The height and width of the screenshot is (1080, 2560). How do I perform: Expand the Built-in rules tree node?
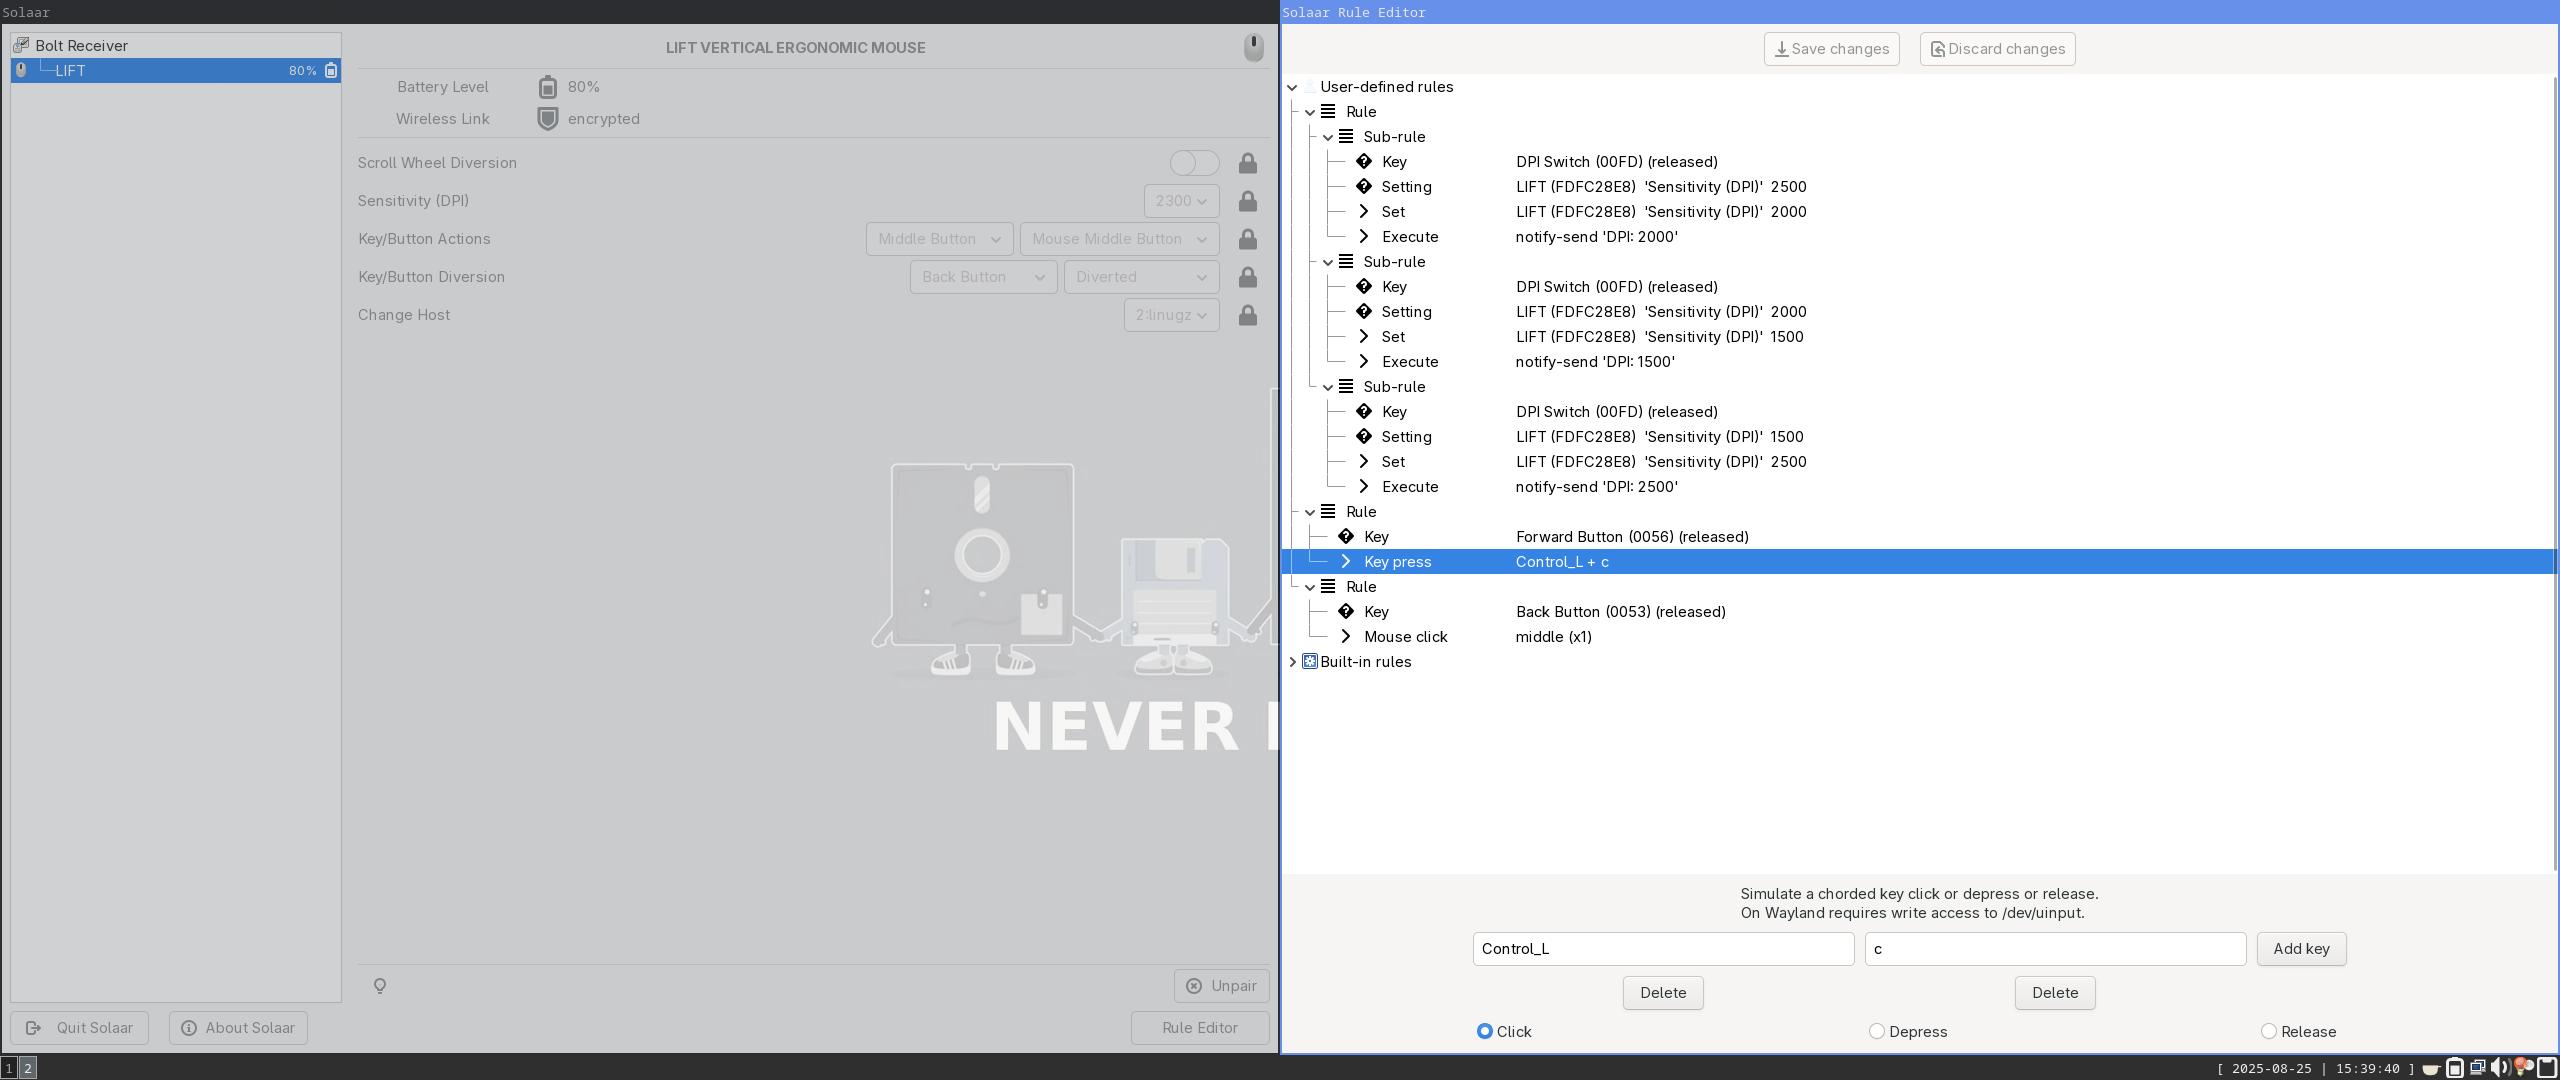coord(1292,662)
